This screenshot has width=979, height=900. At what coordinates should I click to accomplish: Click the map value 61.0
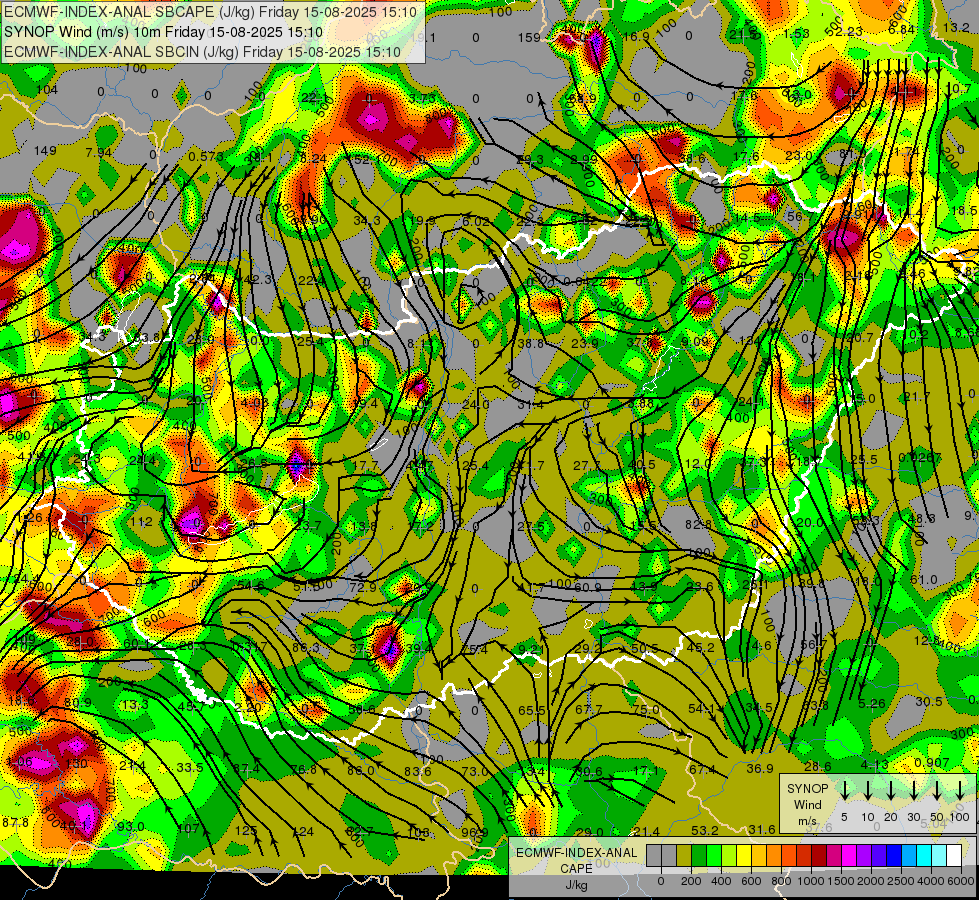point(924,580)
